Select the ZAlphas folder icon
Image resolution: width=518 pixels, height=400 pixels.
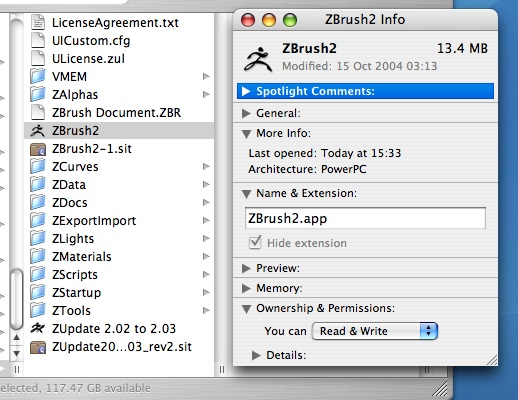coord(38,94)
